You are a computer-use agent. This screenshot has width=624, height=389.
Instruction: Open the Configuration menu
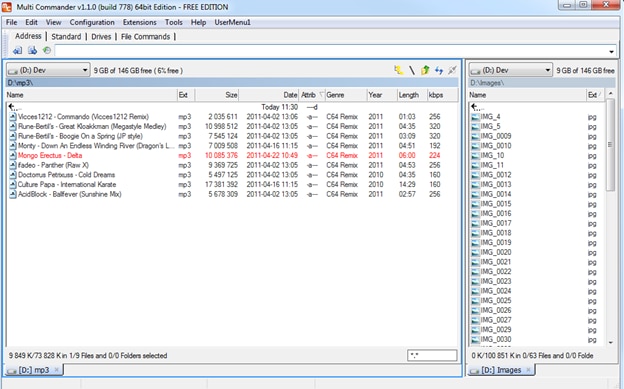pos(92,22)
